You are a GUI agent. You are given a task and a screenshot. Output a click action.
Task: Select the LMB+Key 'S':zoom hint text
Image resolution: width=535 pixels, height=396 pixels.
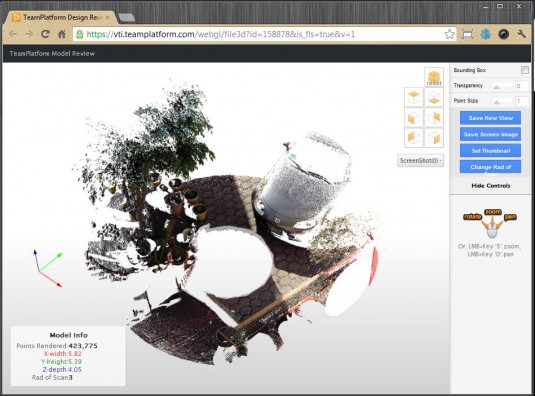point(489,246)
